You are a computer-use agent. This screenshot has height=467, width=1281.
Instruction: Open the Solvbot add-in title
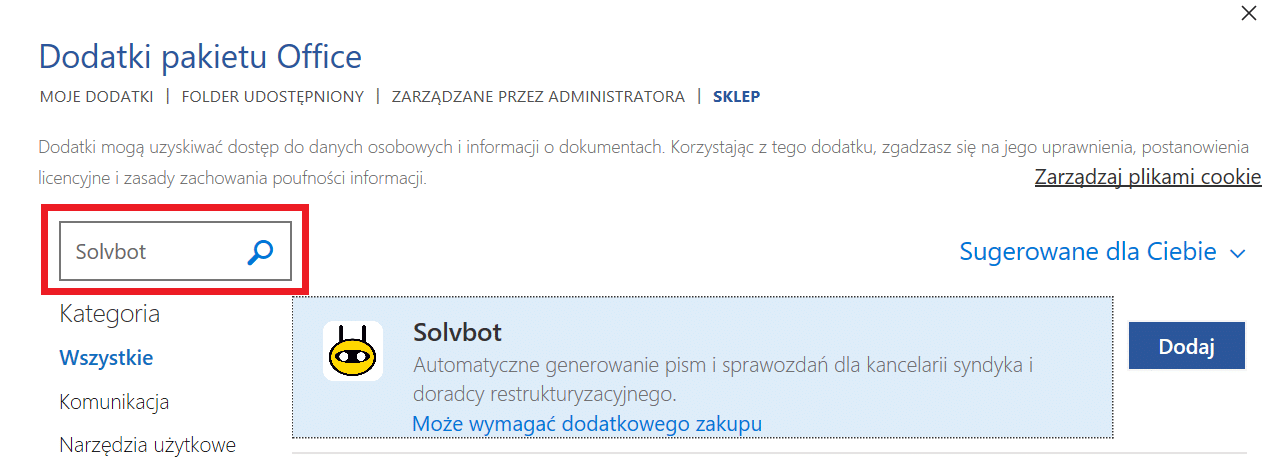[457, 332]
